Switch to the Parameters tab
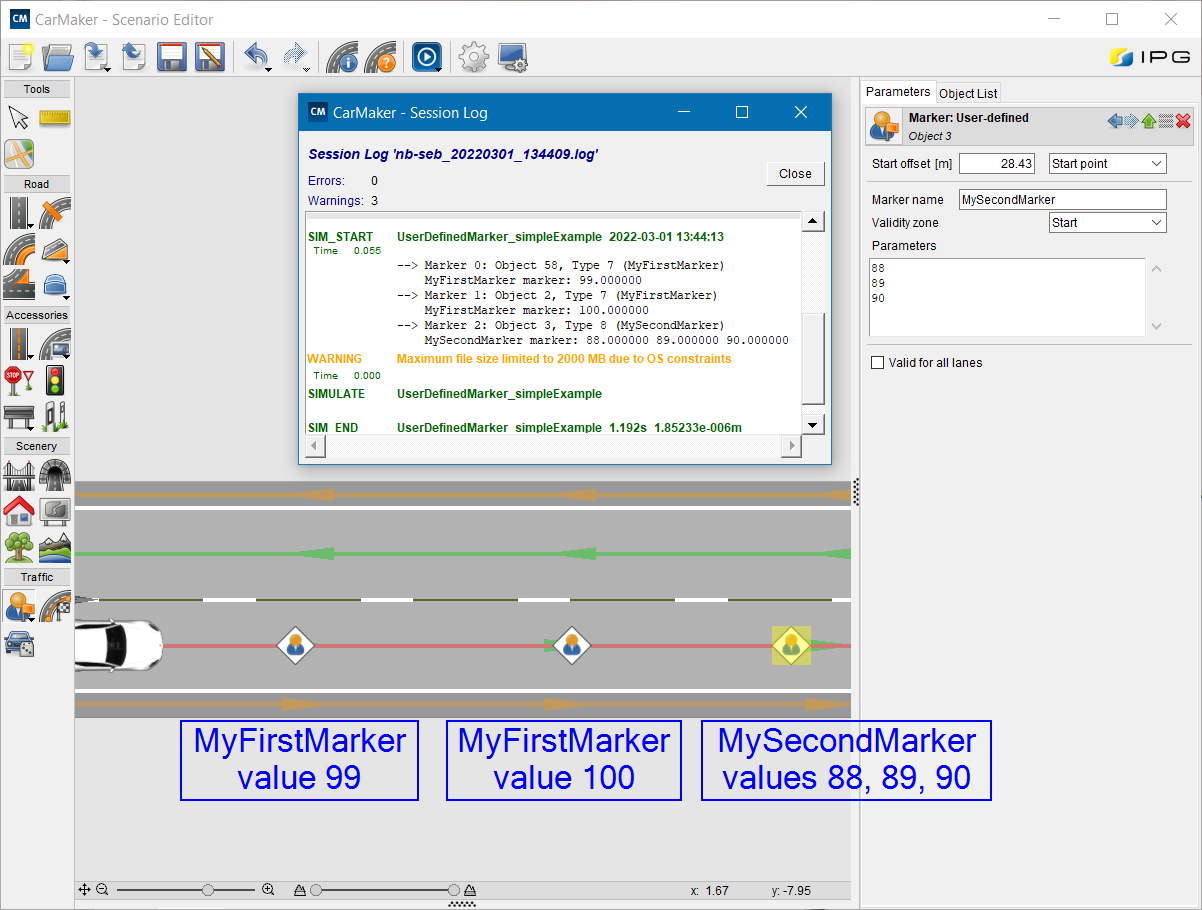1202x910 pixels. pos(898,92)
